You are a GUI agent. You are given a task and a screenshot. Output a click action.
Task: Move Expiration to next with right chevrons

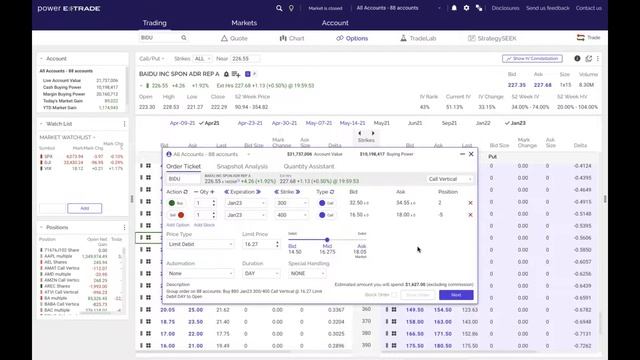pyautogui.click(x=258, y=192)
